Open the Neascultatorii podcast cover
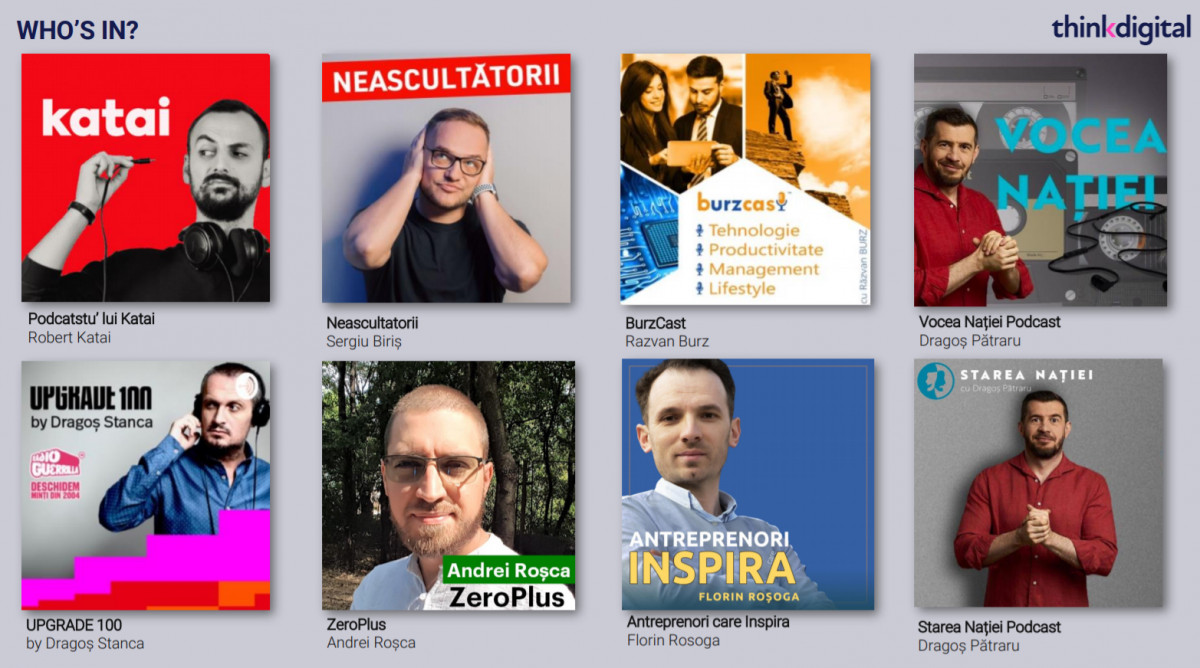 [446, 178]
